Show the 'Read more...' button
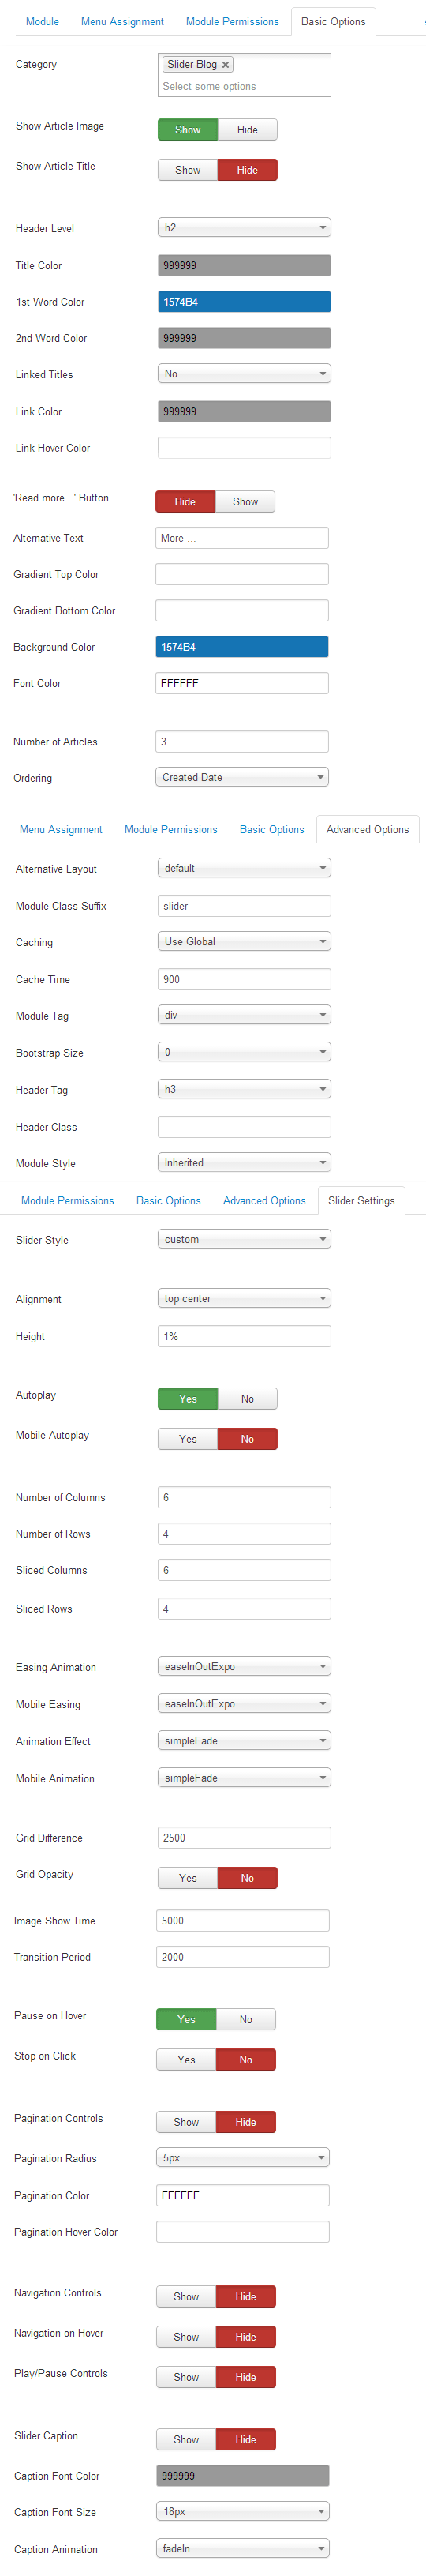Screen dimensions: 426x2576 point(245,502)
